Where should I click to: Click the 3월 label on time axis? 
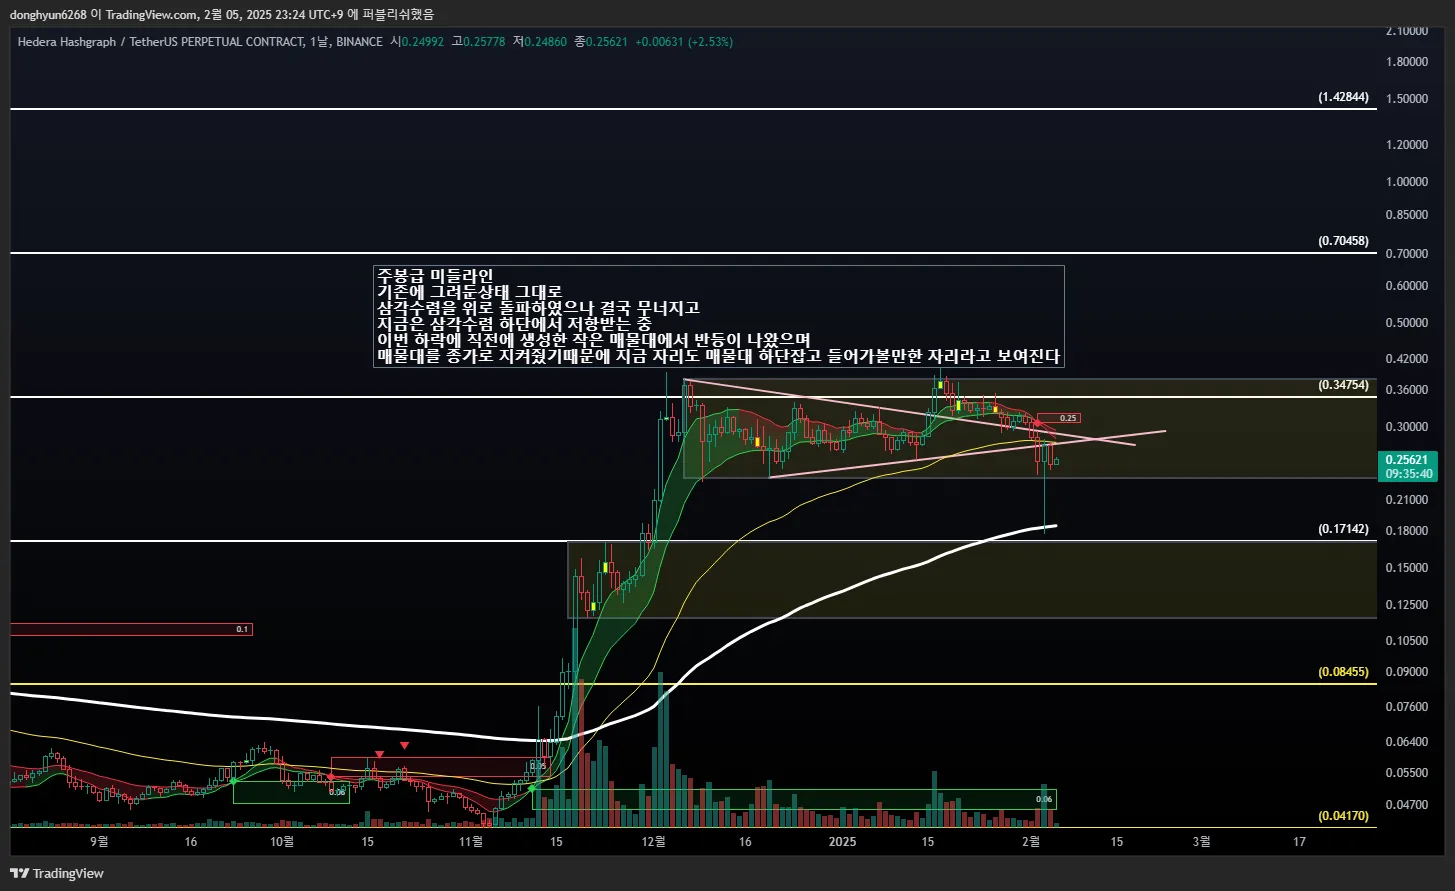tap(1201, 842)
